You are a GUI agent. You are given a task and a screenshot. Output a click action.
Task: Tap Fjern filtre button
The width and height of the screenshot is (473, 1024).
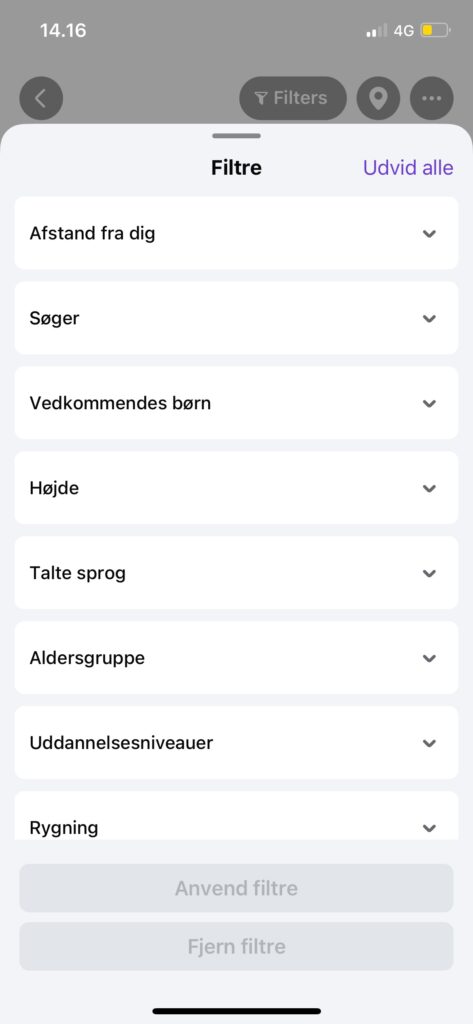(x=236, y=946)
